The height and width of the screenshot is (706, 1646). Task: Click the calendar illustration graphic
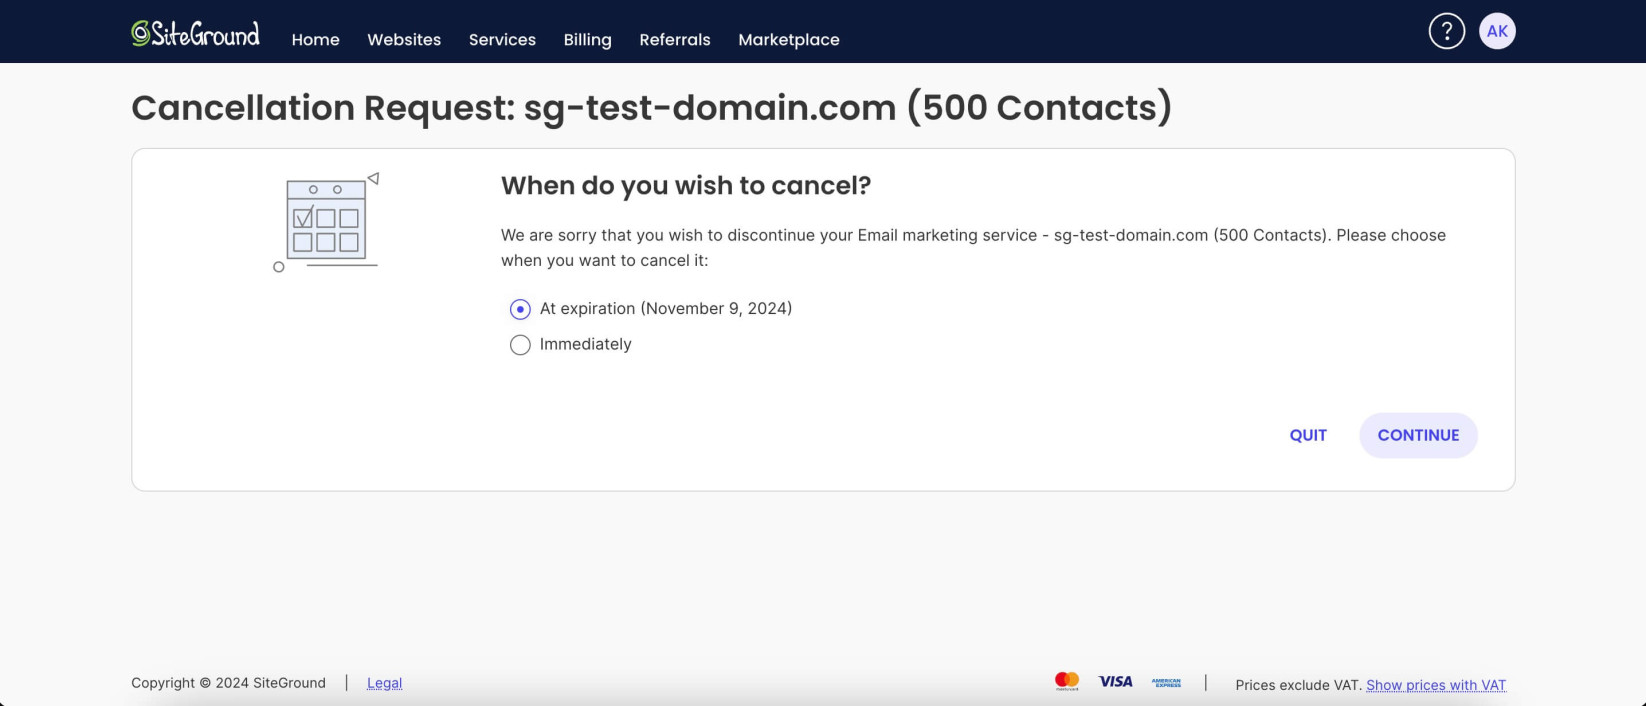click(x=326, y=222)
